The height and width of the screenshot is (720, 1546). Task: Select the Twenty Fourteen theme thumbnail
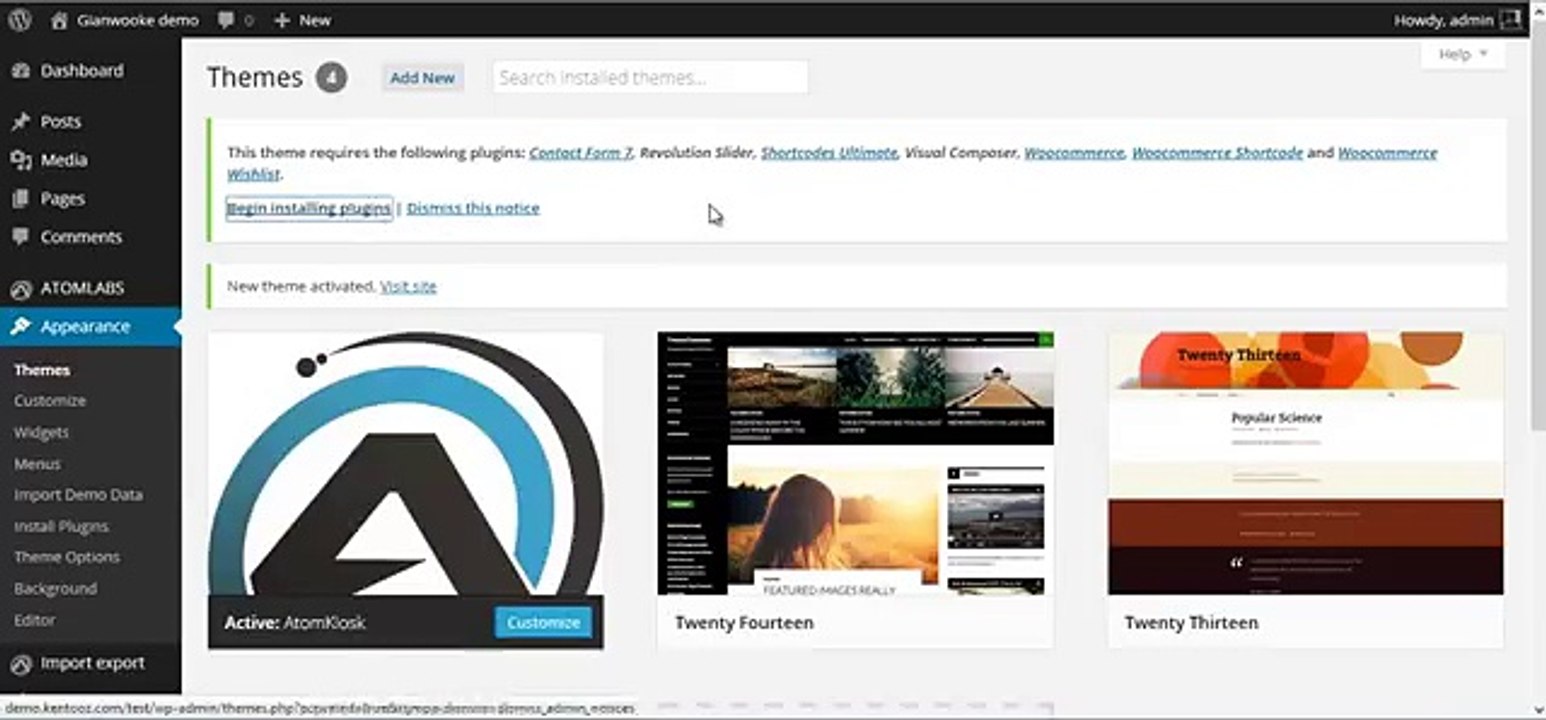(856, 464)
